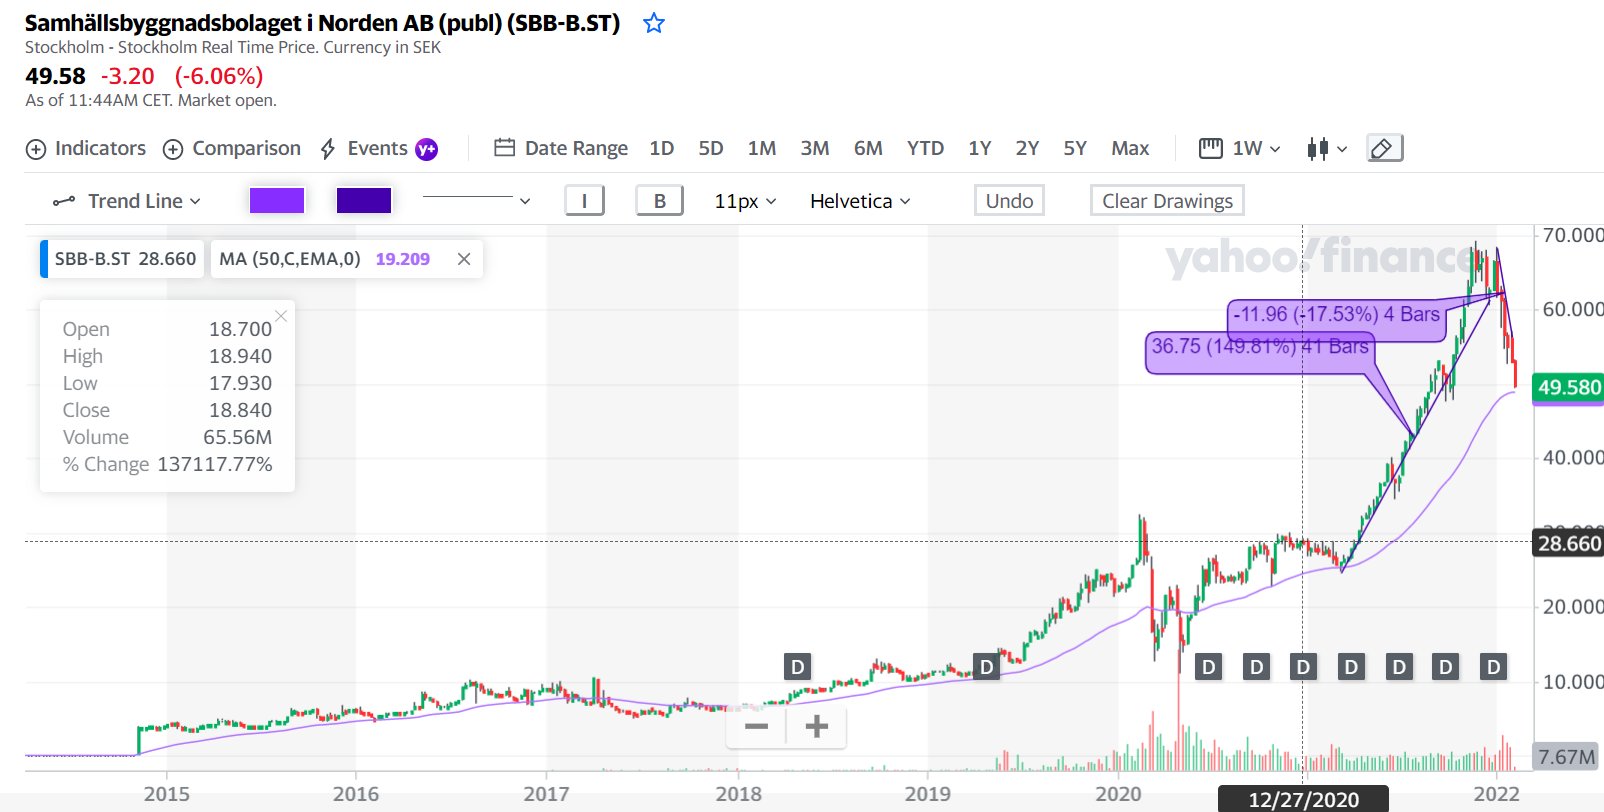1604x812 pixels.
Task: Open the Events menu
Action: point(364,149)
